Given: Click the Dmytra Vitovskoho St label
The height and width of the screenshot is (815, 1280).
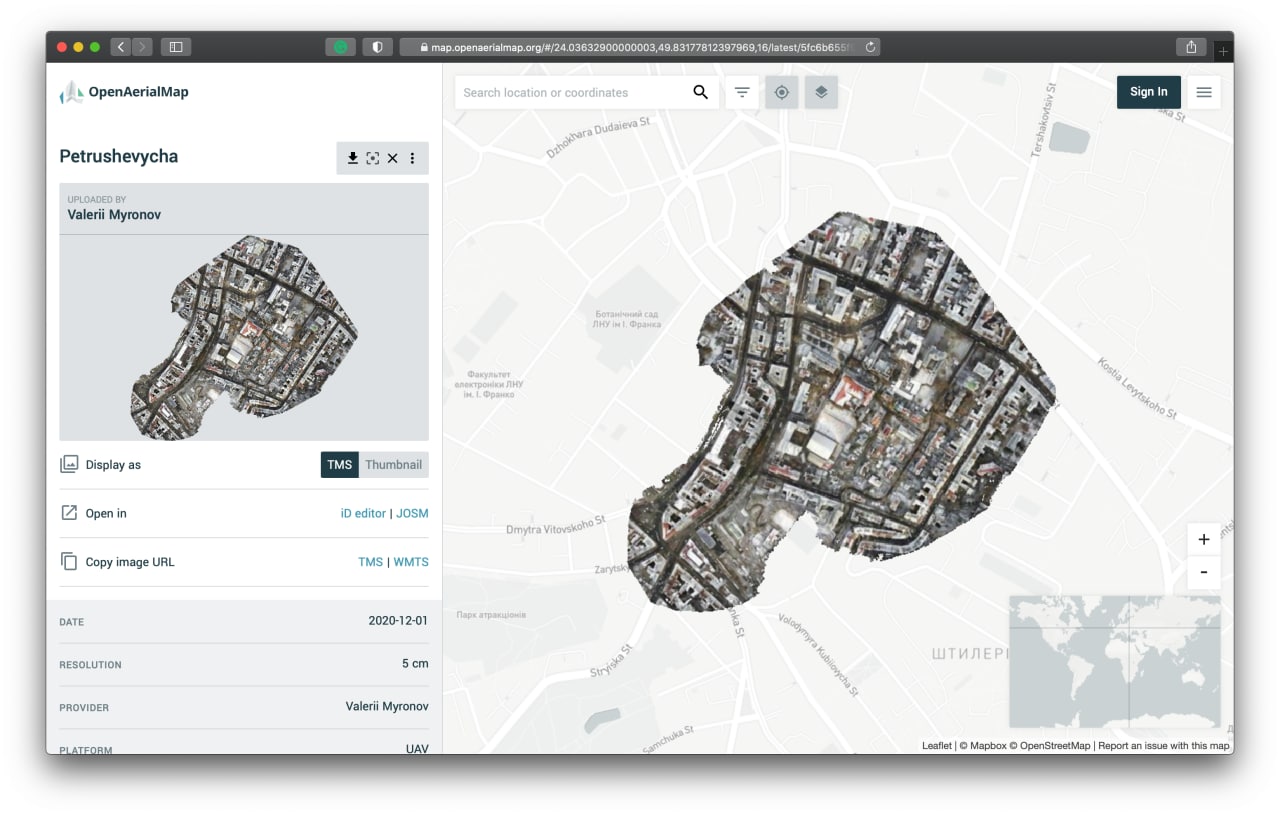Looking at the screenshot, I should 556,525.
